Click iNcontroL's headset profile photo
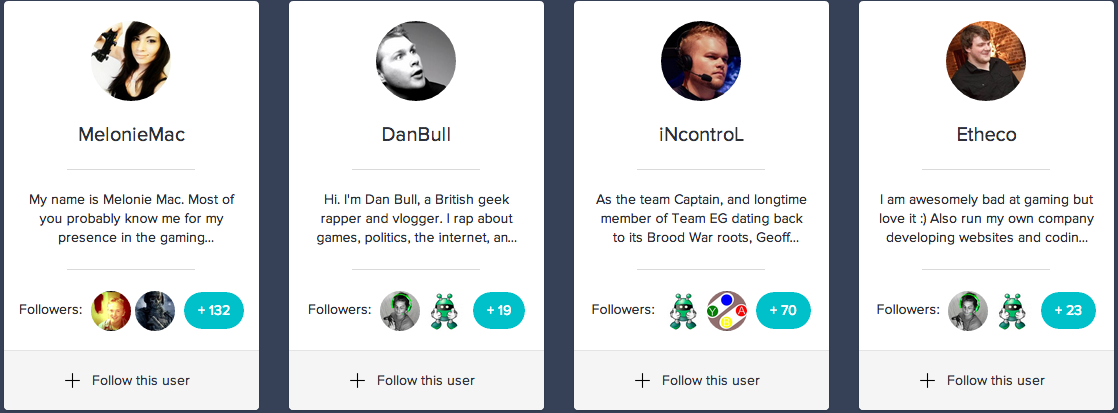Screen dimensions: 1118x413 [700, 62]
